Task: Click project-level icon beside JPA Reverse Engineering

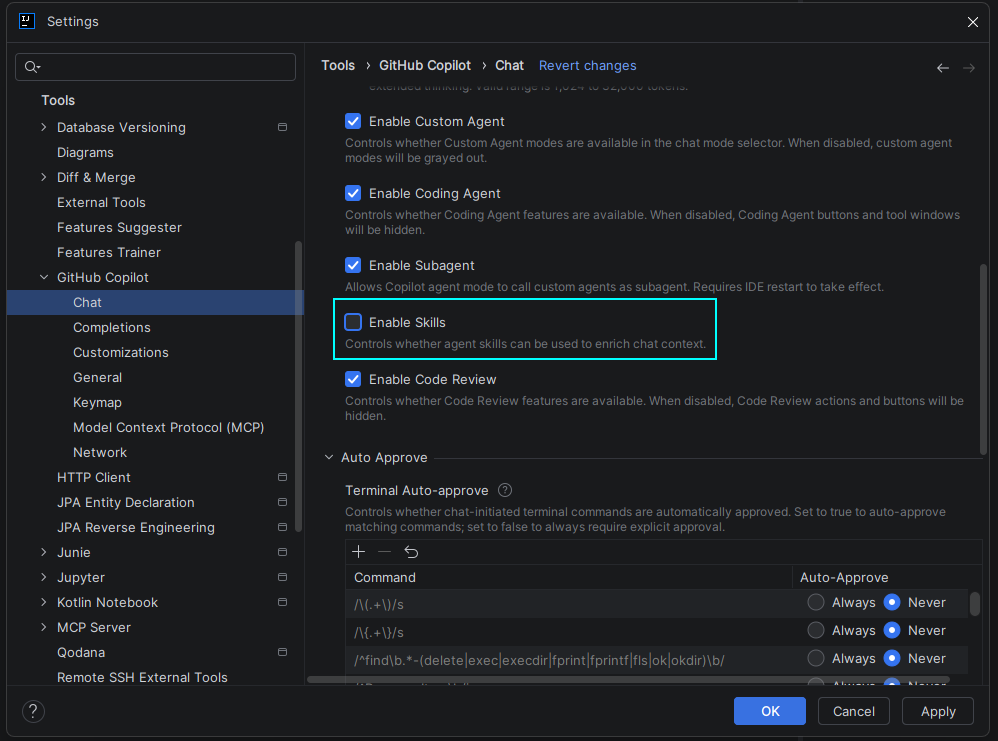Action: (283, 527)
